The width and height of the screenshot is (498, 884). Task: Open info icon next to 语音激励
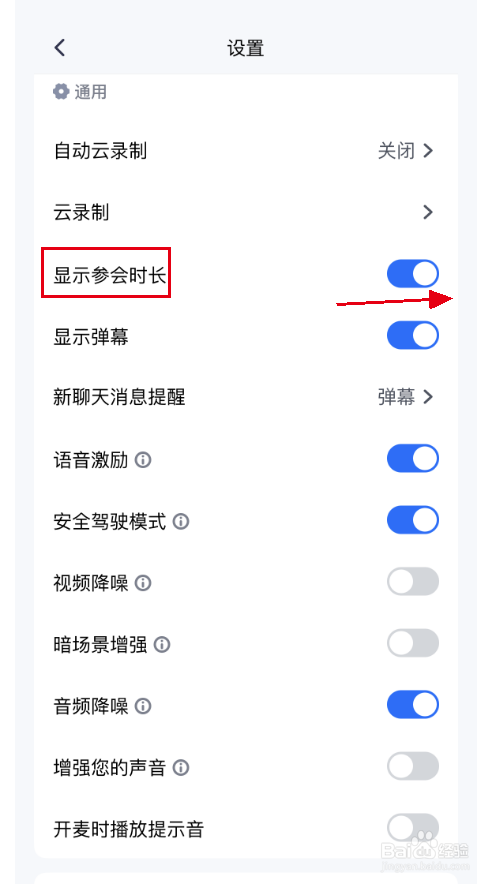(143, 461)
